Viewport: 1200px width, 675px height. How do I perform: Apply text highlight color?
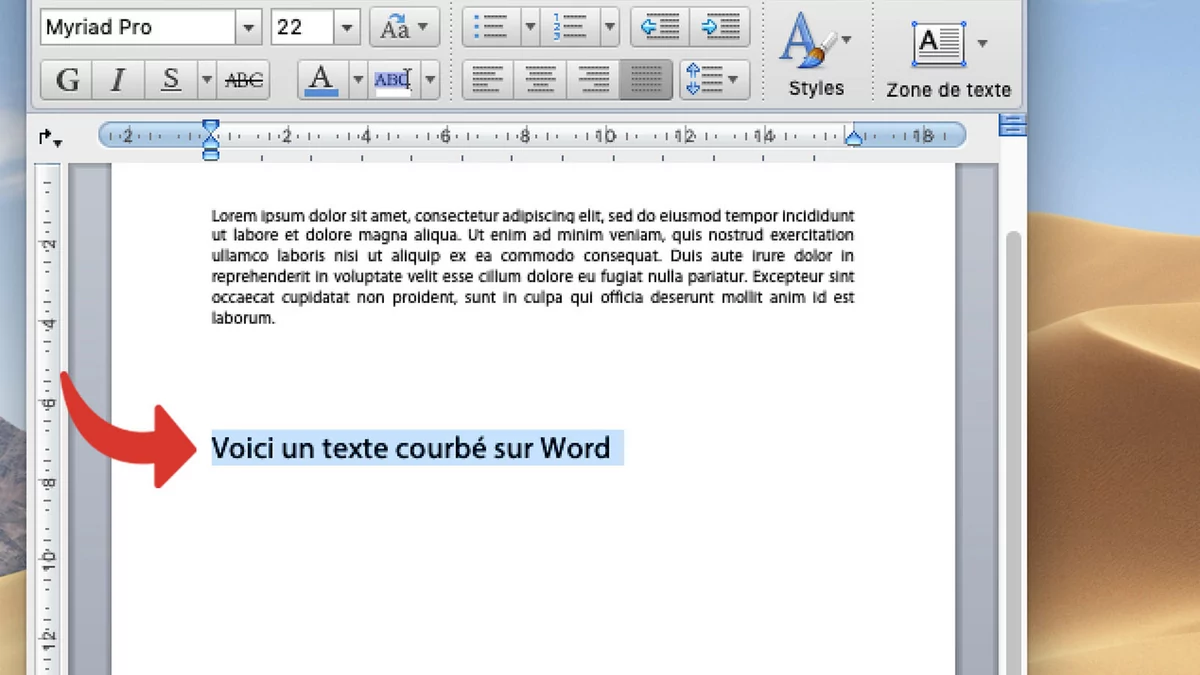click(393, 80)
